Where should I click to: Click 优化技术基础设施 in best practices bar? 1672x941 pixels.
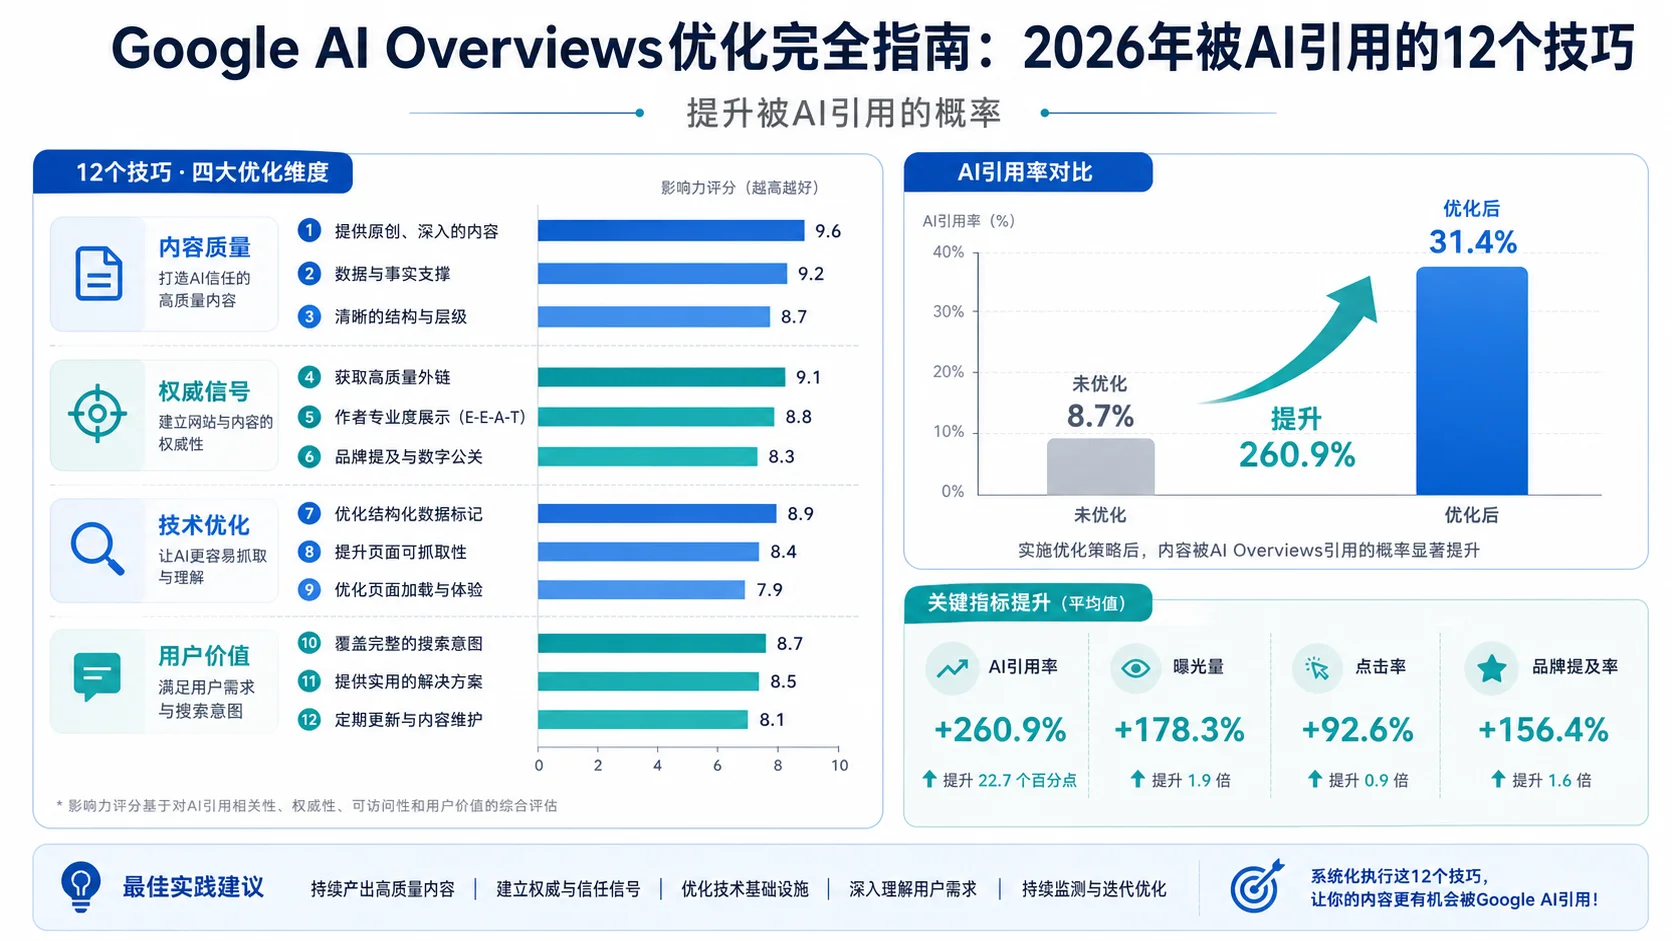(745, 889)
